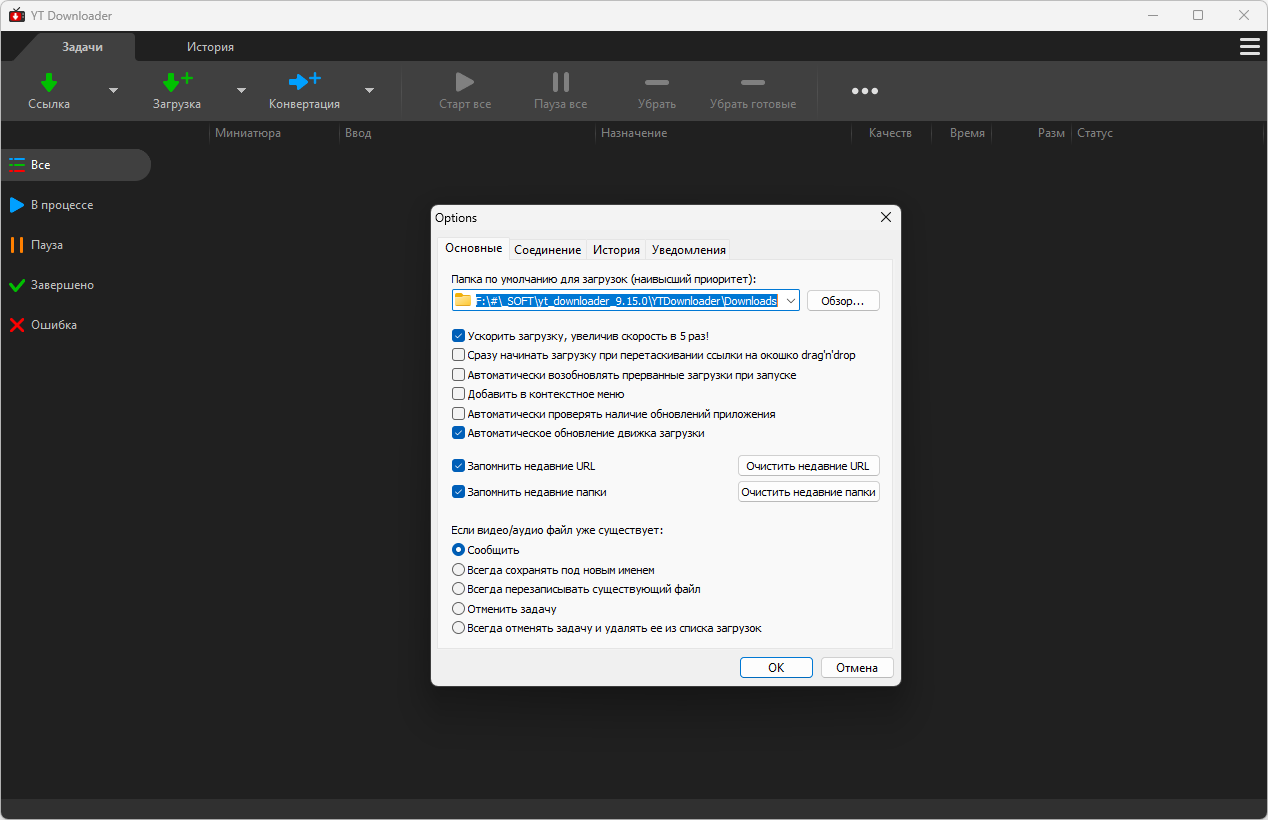
Task: Expand the arrow next to Ссылка
Action: coord(113,90)
